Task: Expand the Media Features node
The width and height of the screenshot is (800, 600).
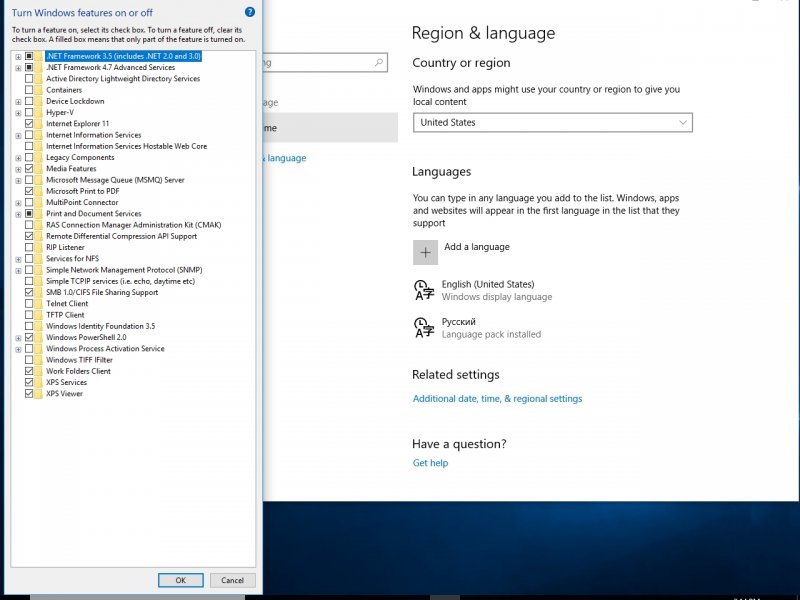Action: pos(18,169)
